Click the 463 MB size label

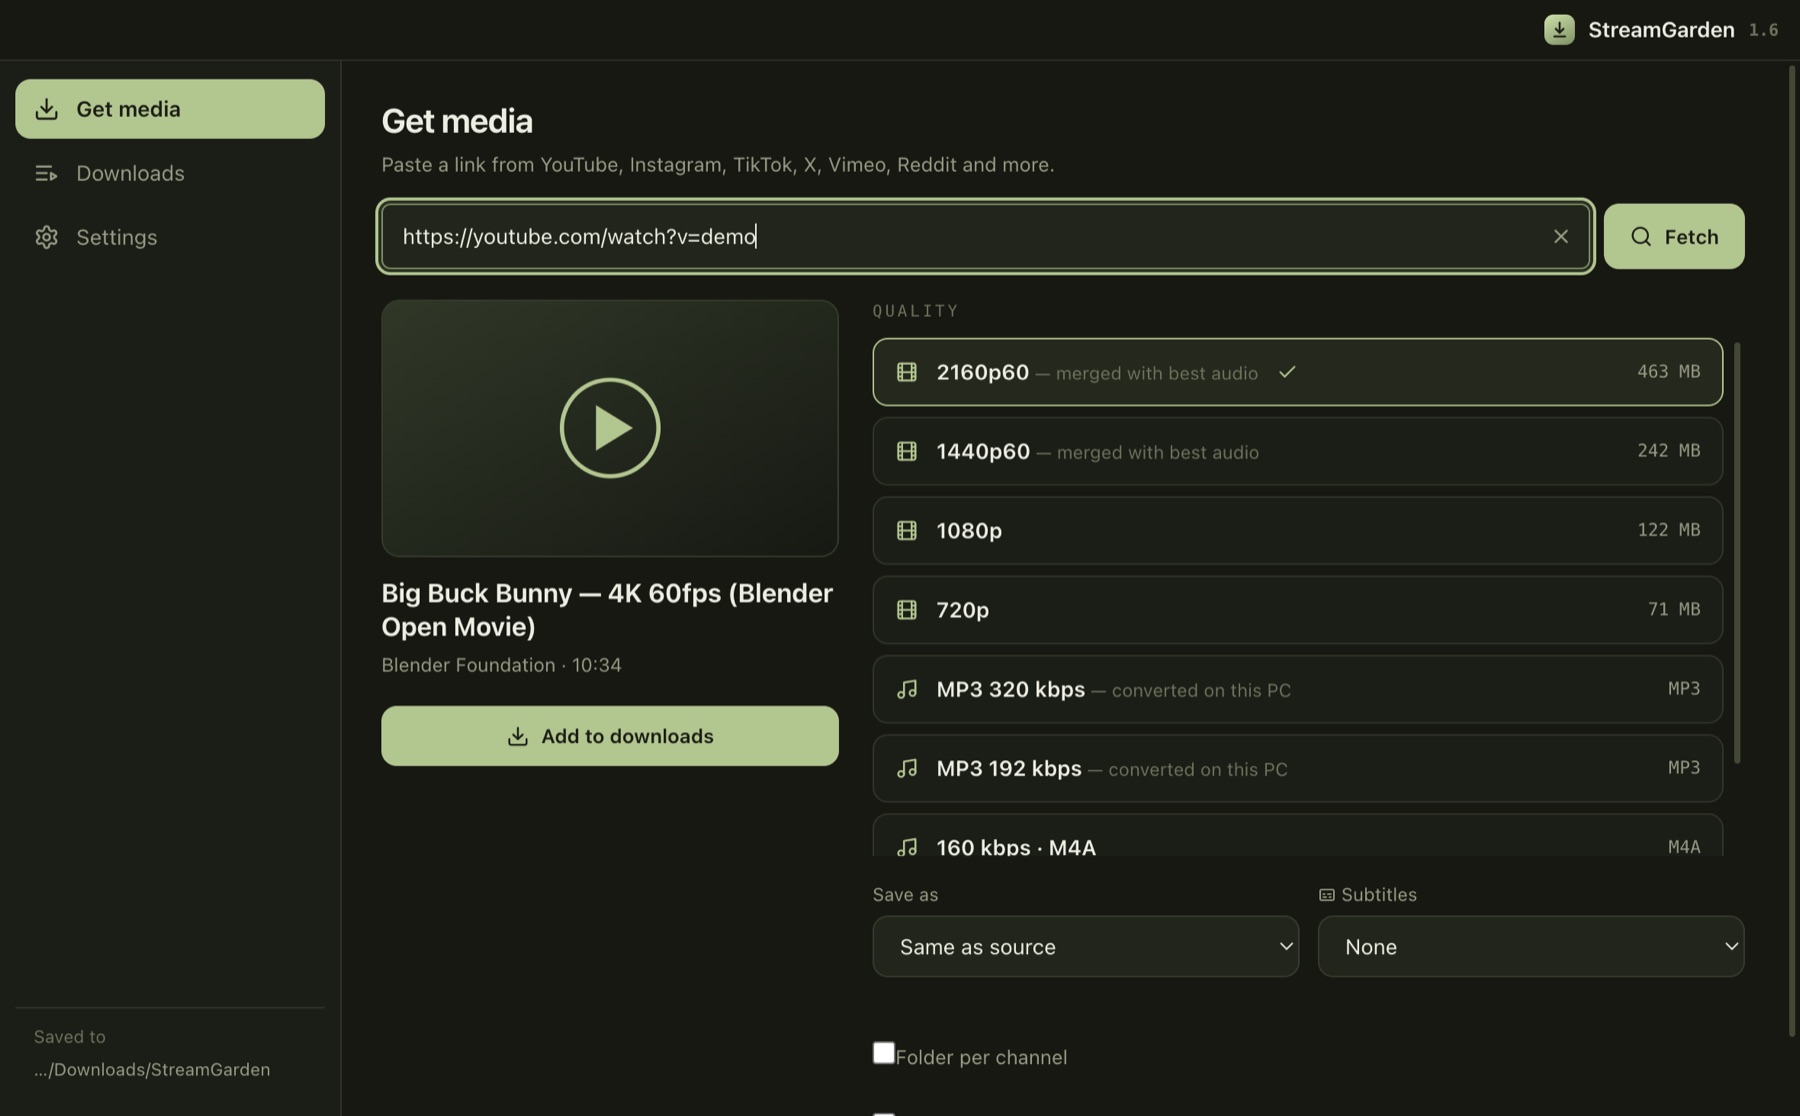pos(1668,372)
